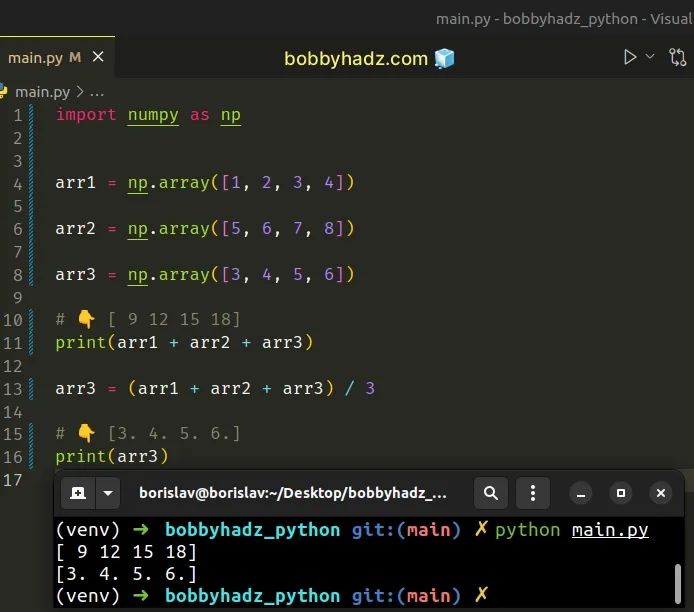Open source control compare changes icon
Viewport: 694px width, 612px height.
(x=677, y=58)
